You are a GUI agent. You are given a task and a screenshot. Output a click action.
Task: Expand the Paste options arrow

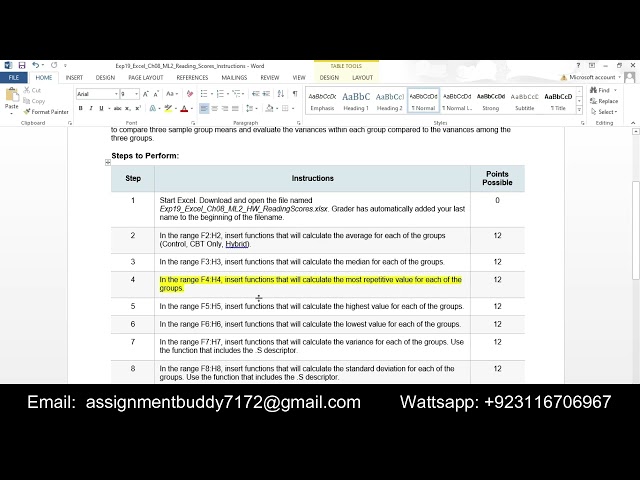pos(11,113)
